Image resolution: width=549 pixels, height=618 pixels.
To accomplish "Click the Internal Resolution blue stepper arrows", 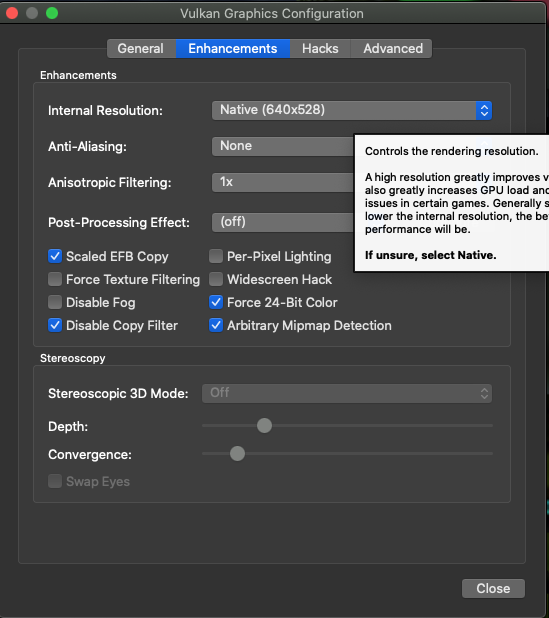I will pyautogui.click(x=484, y=110).
